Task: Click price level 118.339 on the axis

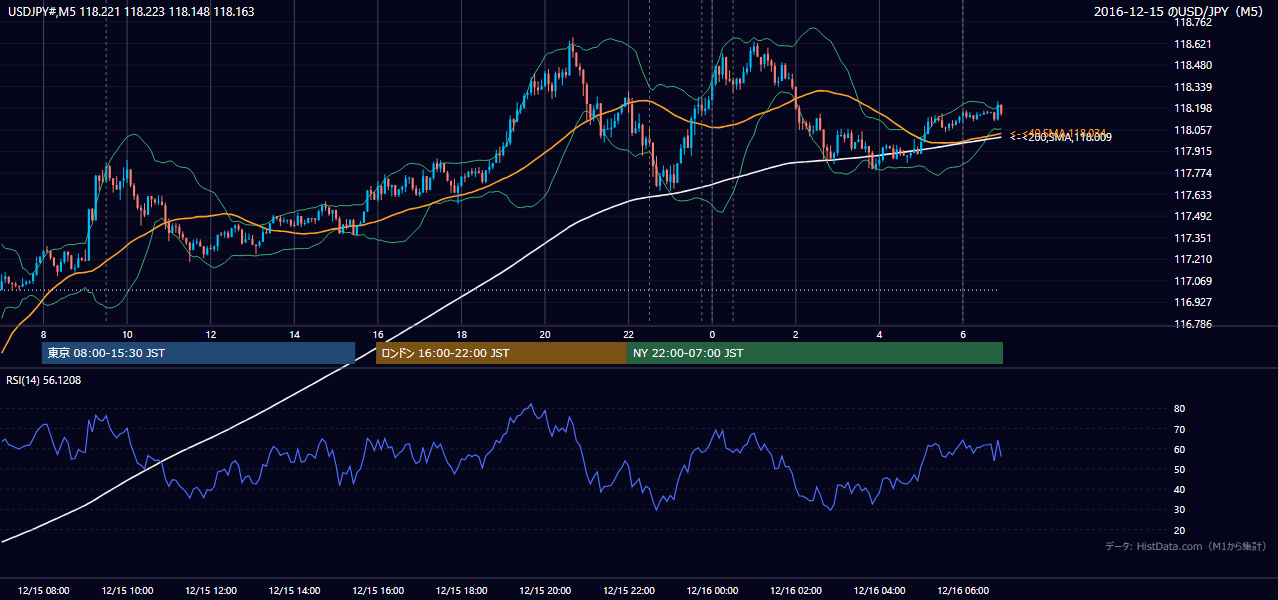Action: click(1192, 87)
